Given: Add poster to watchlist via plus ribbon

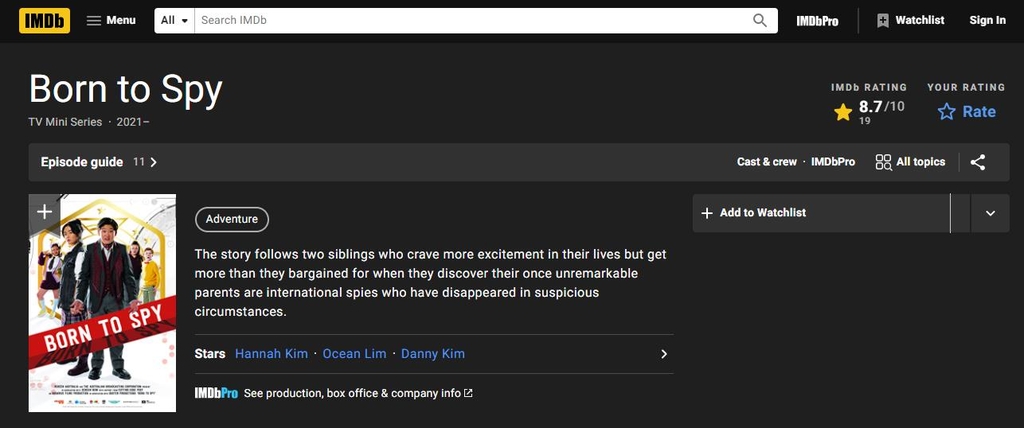Looking at the screenshot, I should coord(44,211).
